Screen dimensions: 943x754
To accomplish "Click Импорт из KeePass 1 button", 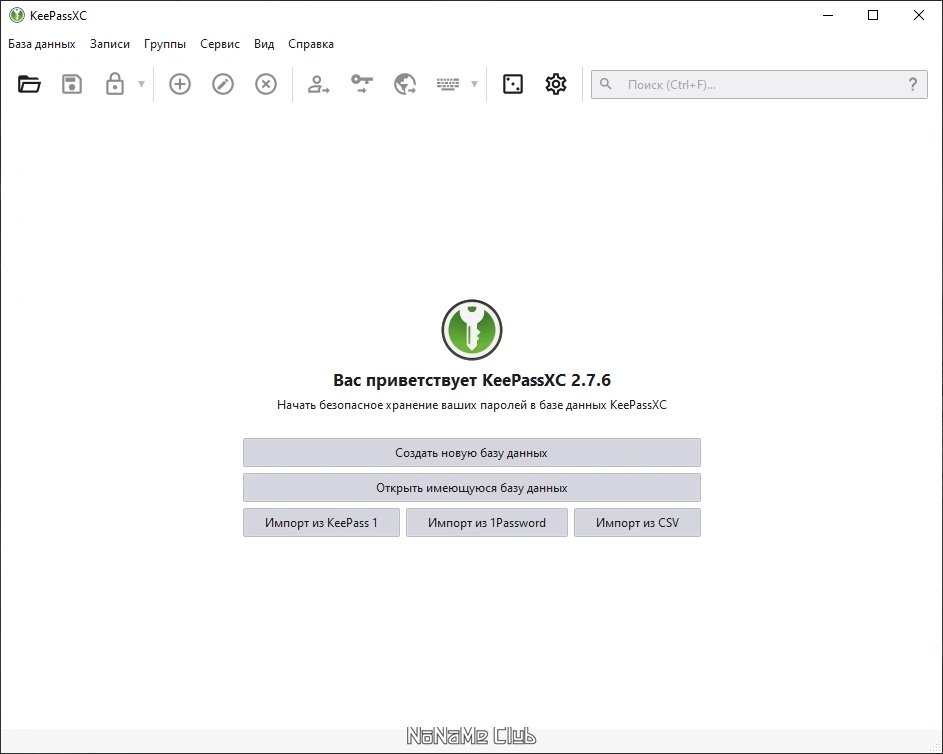I will click(x=321, y=523).
